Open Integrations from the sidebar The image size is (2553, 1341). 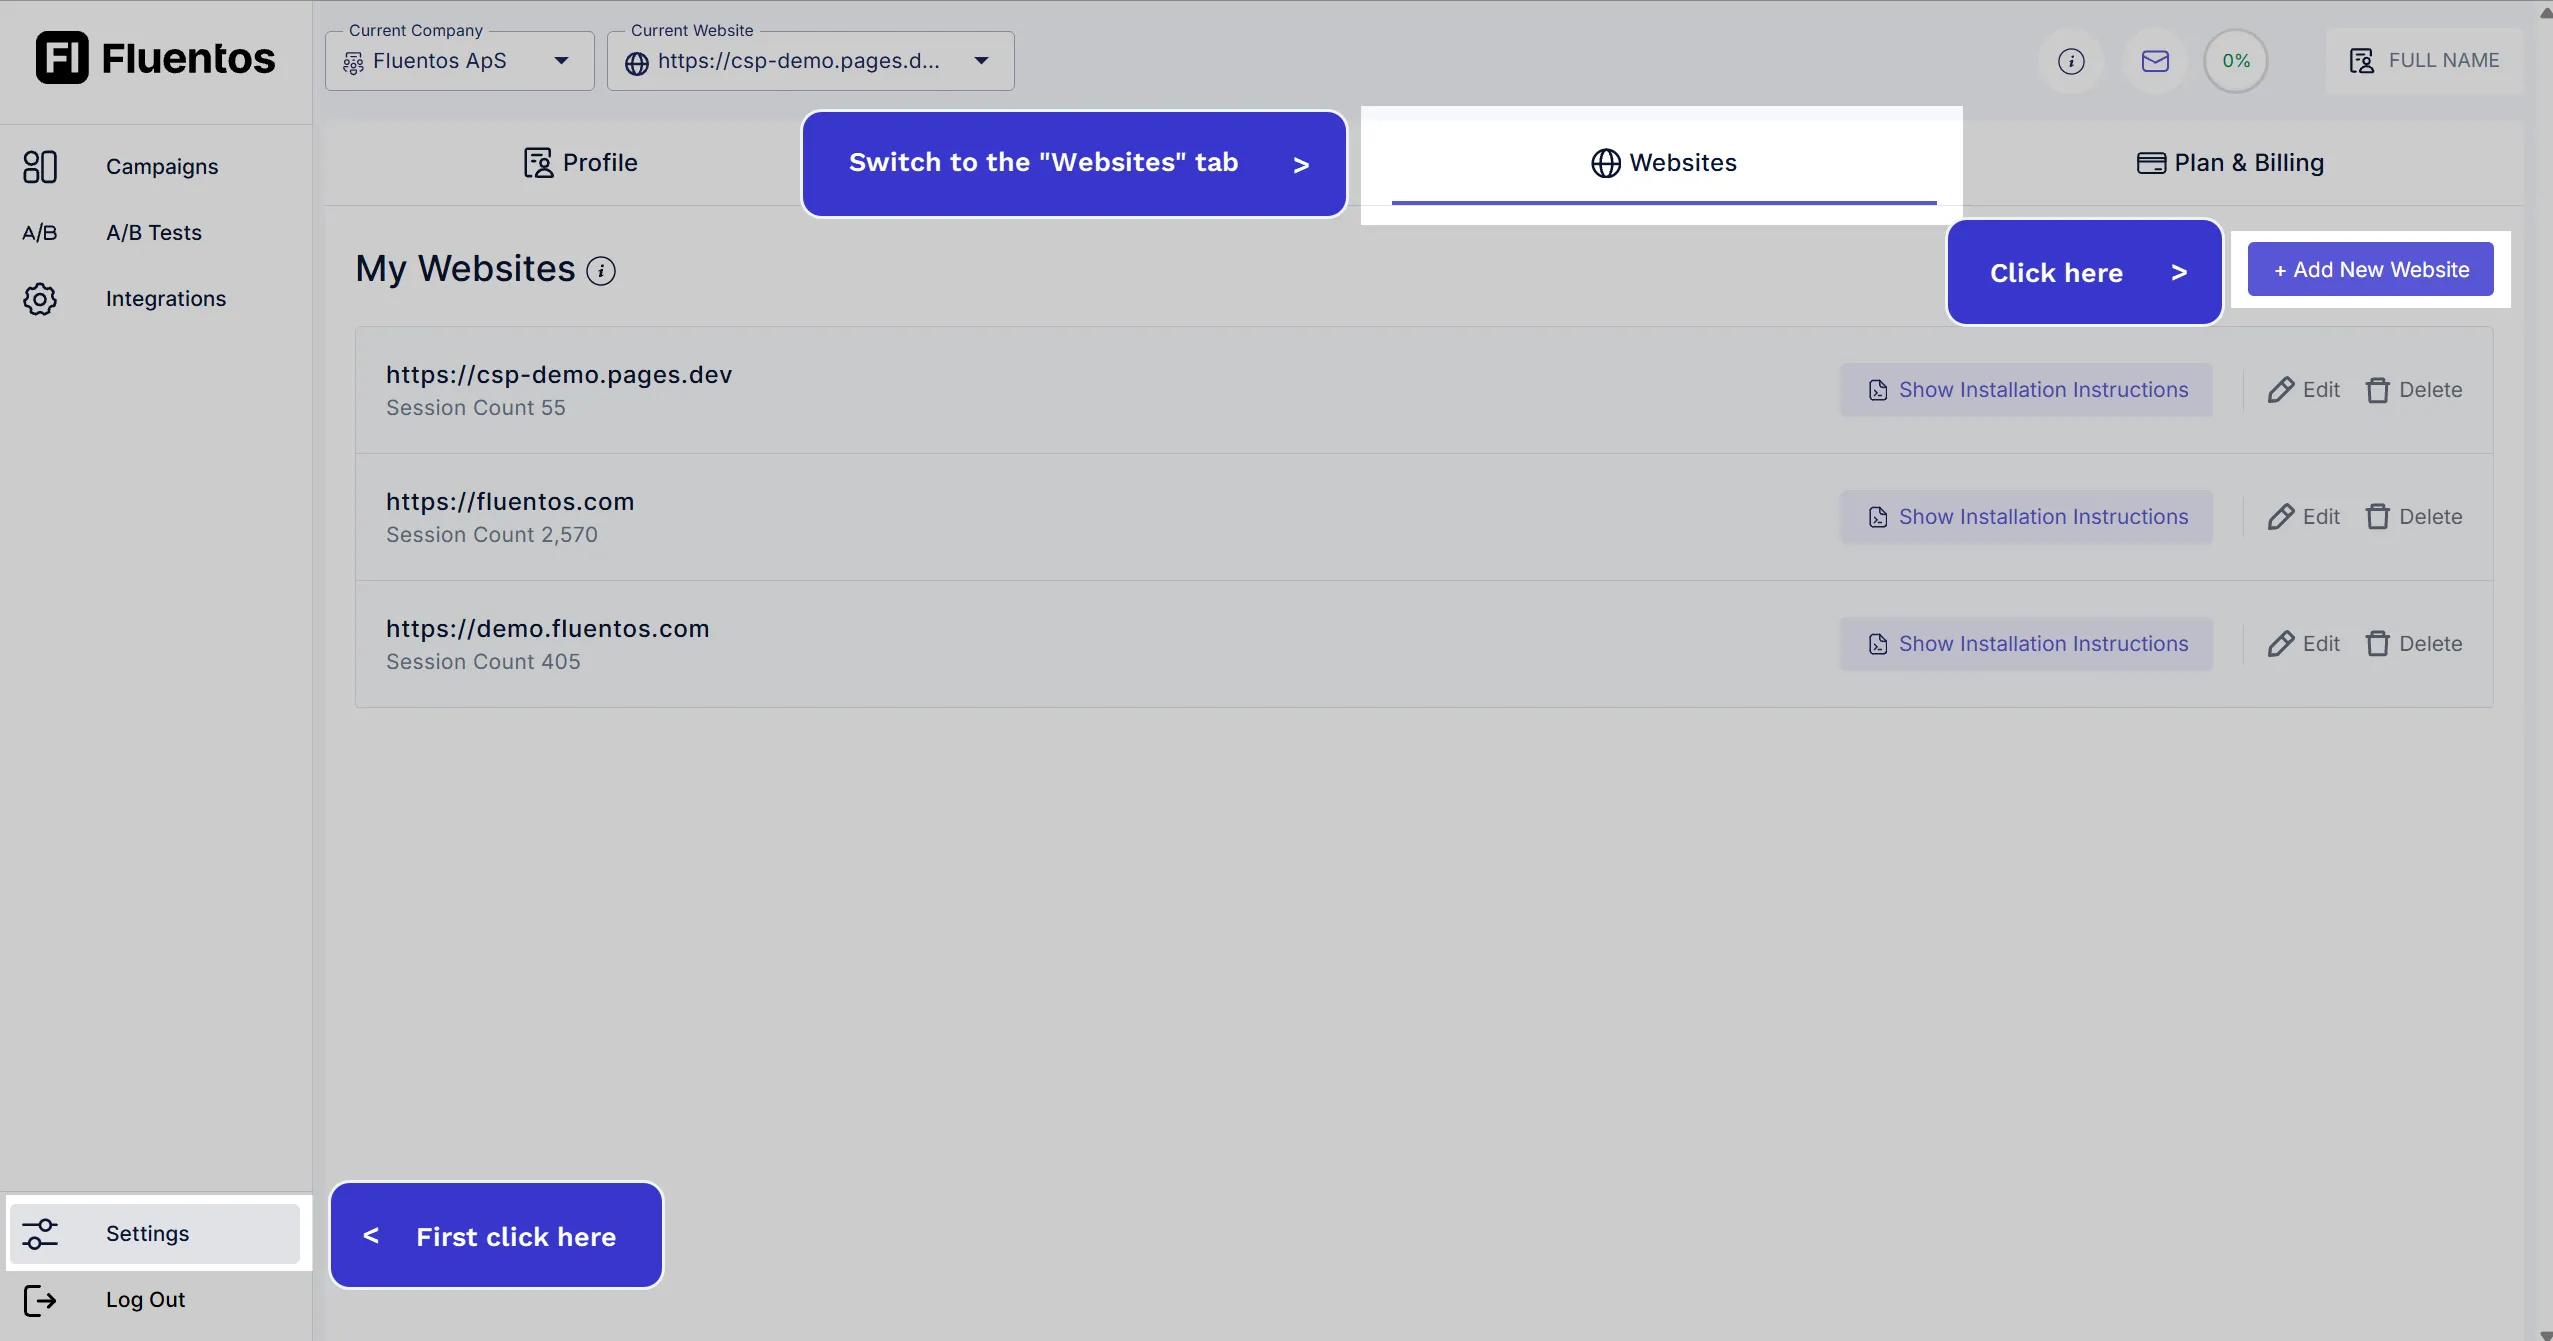tap(165, 298)
